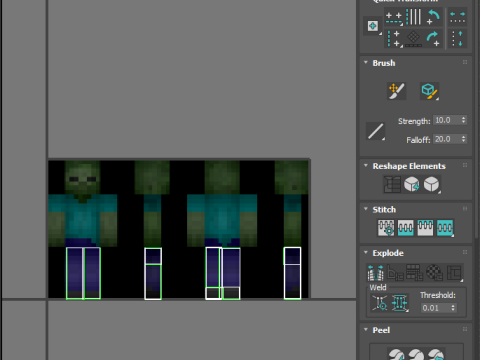
Task: Click the Rotate +90 clockwise arrow icon
Action: [x=434, y=39]
